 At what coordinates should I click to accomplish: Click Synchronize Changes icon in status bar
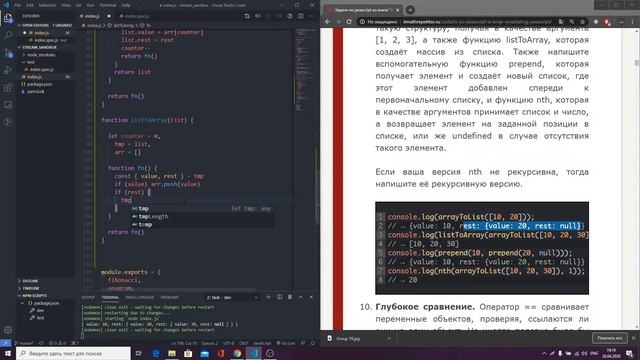click(41, 343)
